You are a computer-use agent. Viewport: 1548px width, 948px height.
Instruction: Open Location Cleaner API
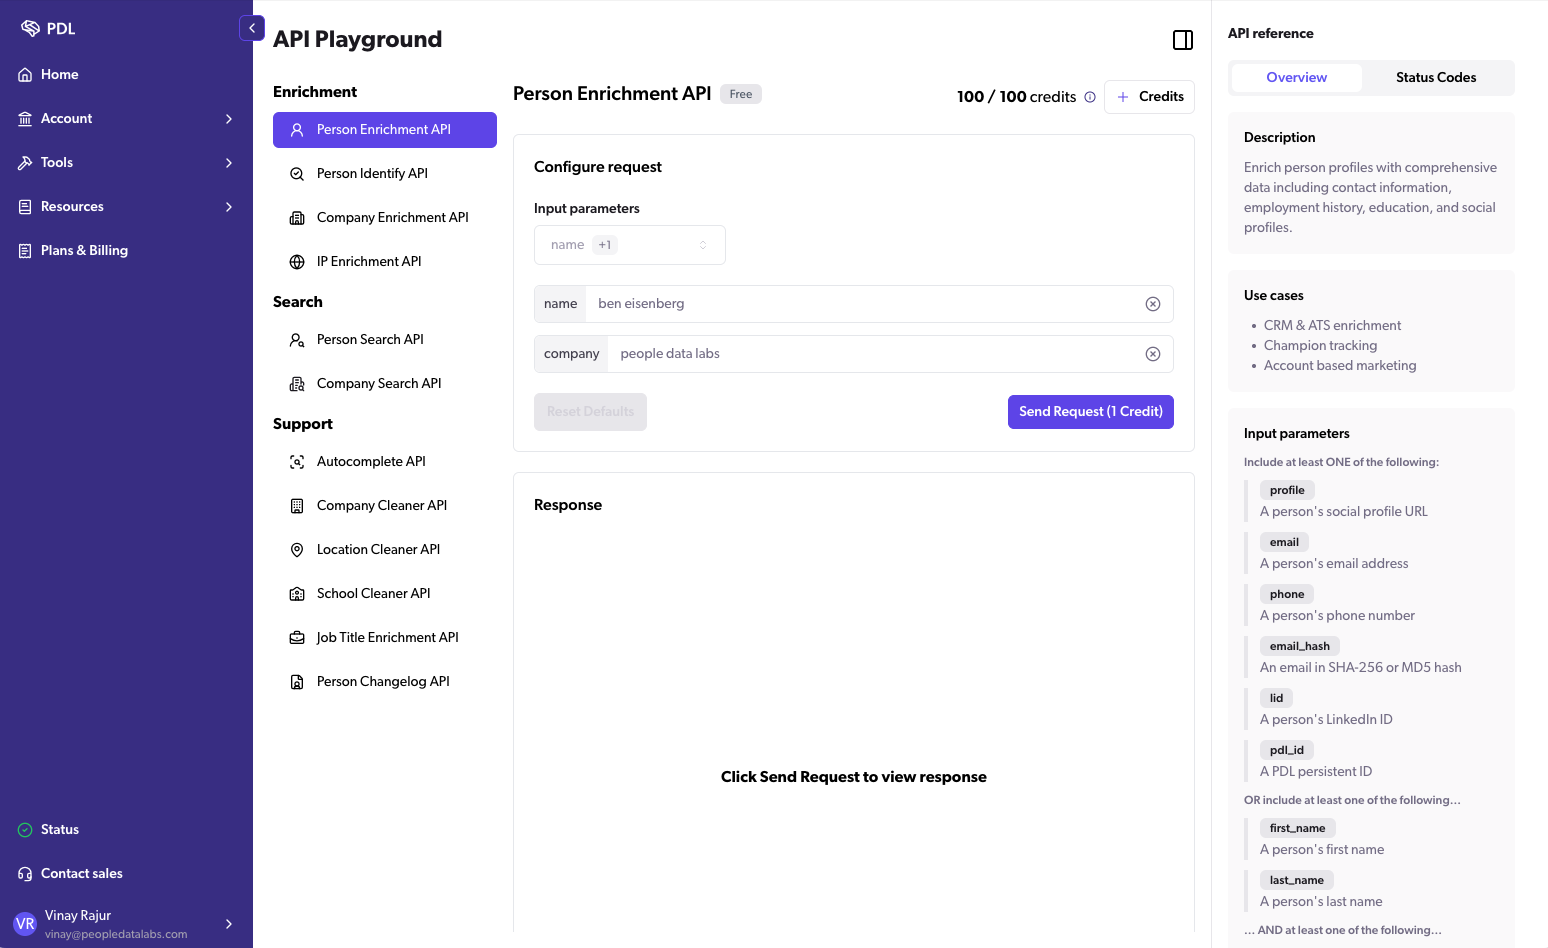pyautogui.click(x=385, y=550)
